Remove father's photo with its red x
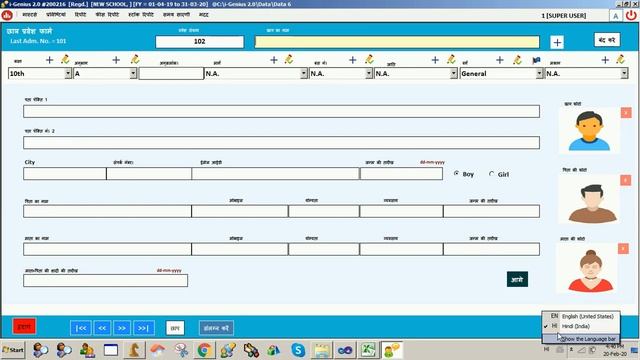Image resolution: width=640 pixels, height=360 pixels. coord(625,180)
